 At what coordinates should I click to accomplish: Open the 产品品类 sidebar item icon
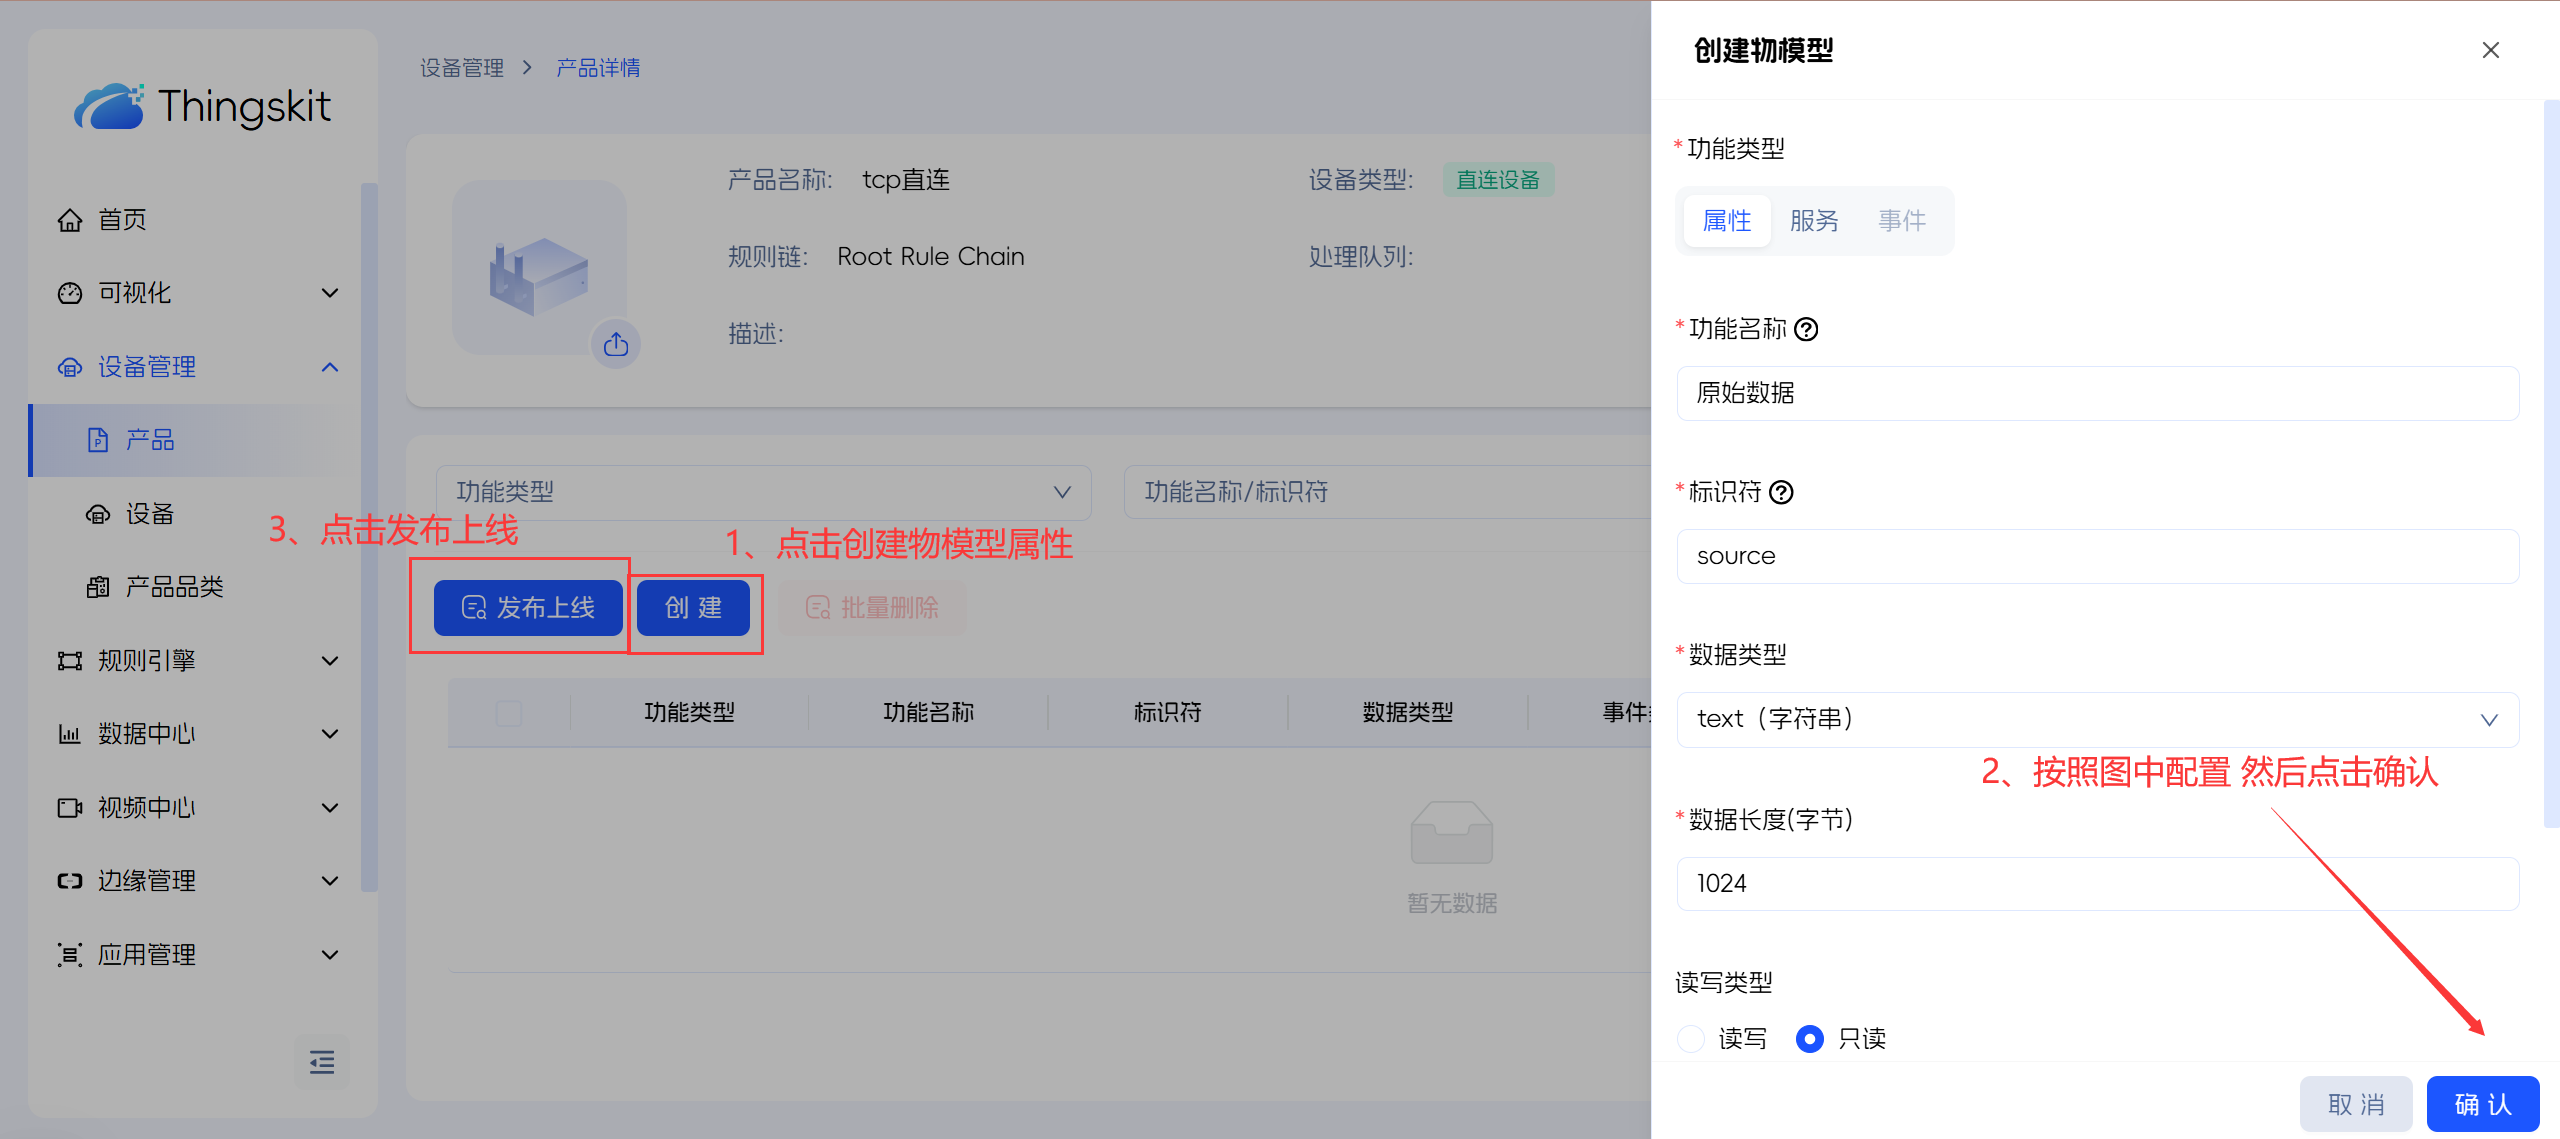pyautogui.click(x=98, y=587)
